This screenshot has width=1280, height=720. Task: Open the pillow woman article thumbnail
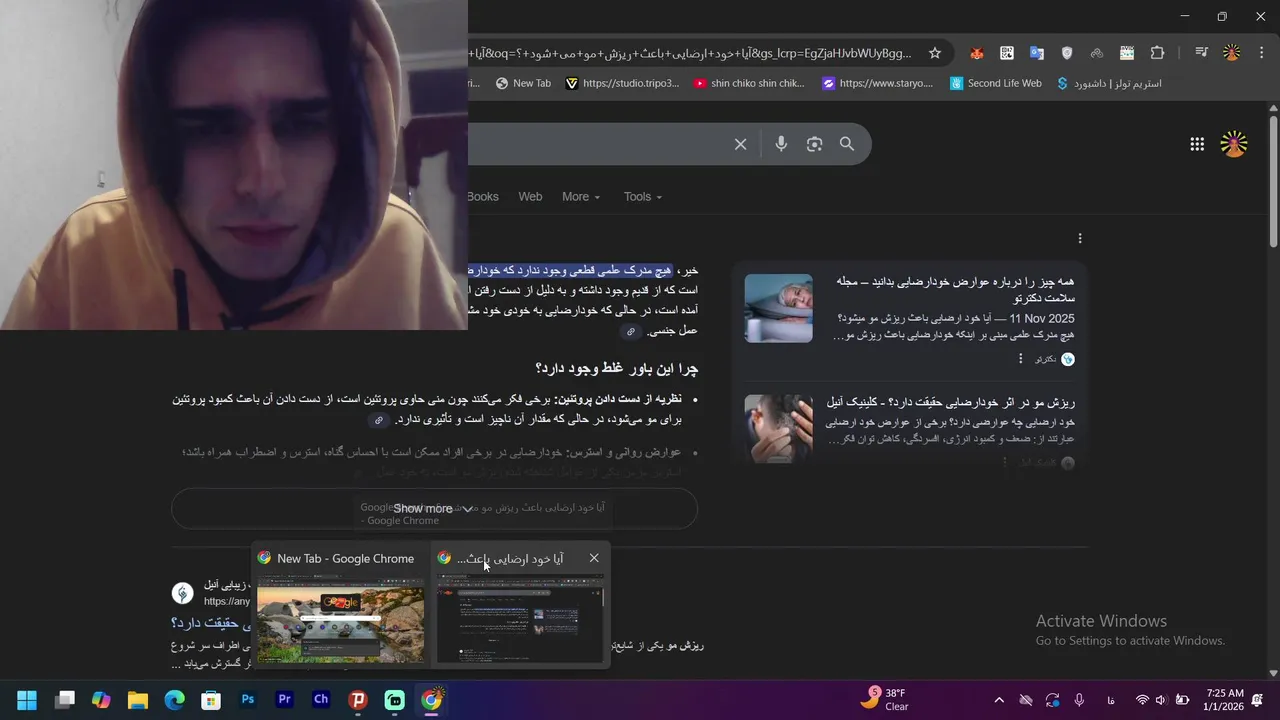point(778,308)
